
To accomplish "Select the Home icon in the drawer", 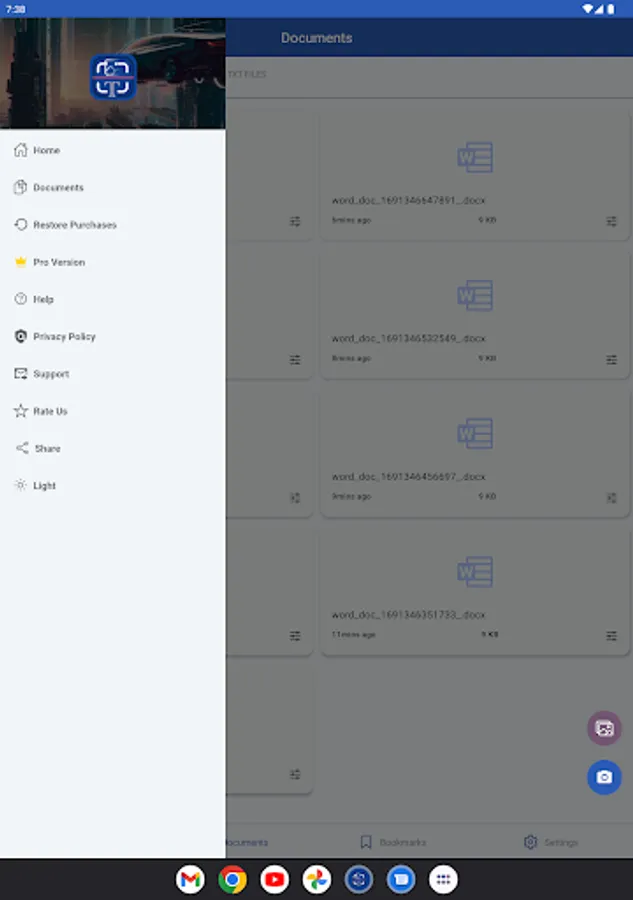I will coord(21,150).
